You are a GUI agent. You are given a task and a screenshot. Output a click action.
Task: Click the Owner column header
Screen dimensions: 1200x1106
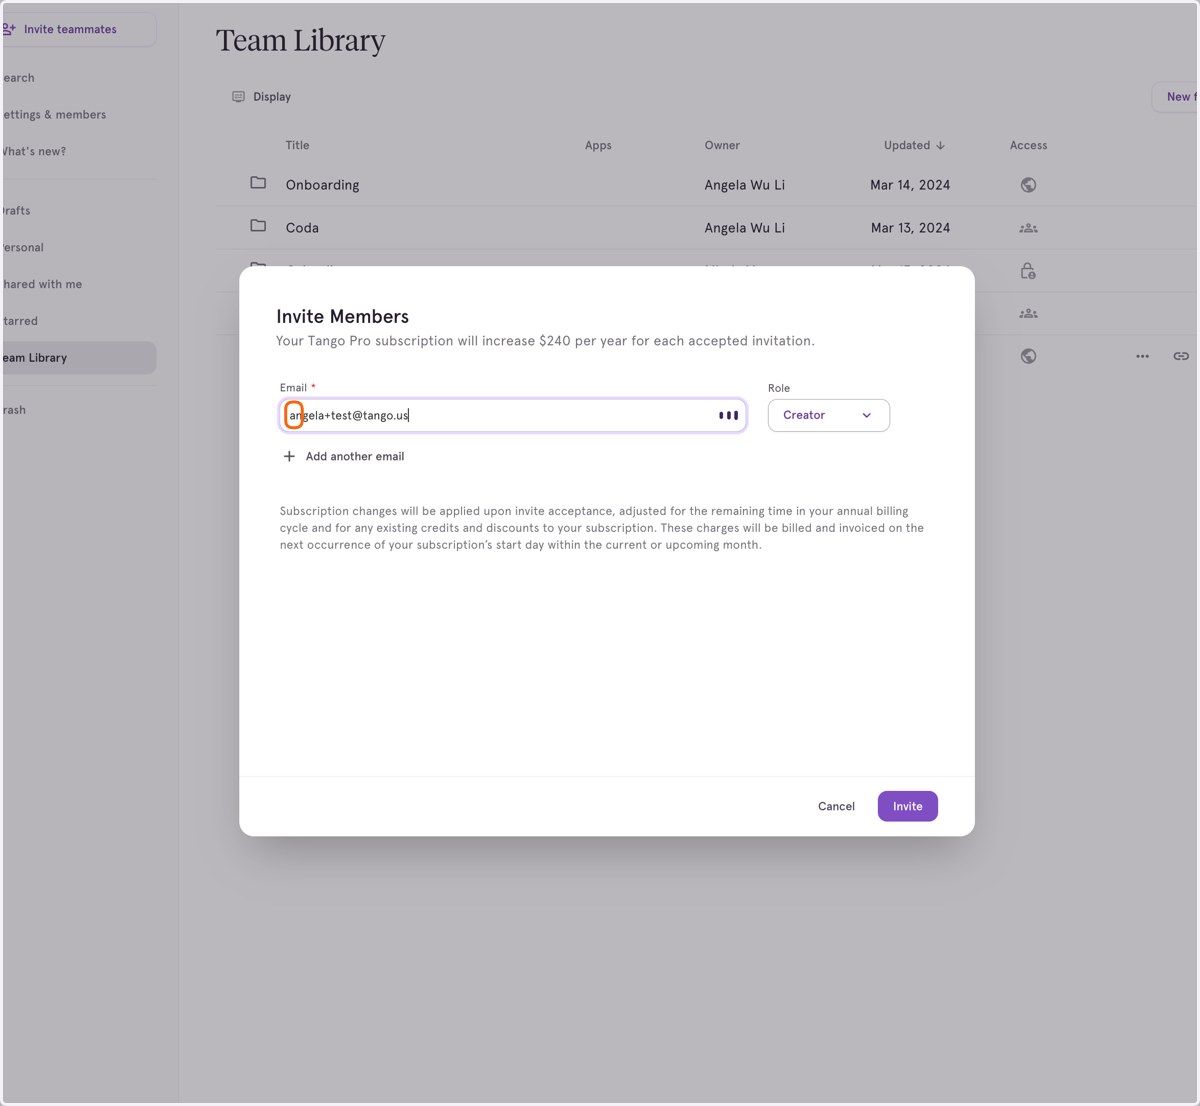click(722, 145)
